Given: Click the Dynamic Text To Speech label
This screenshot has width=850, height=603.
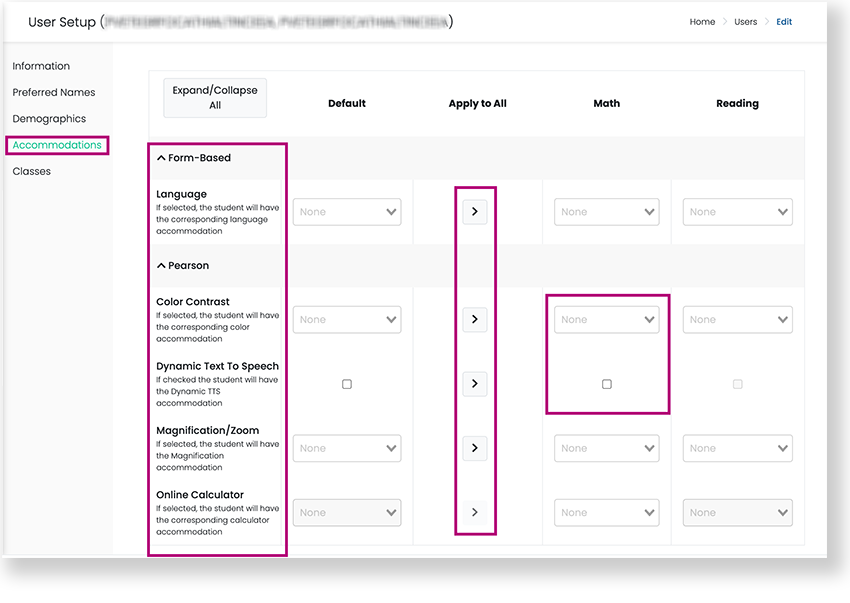Looking at the screenshot, I should click(x=217, y=366).
